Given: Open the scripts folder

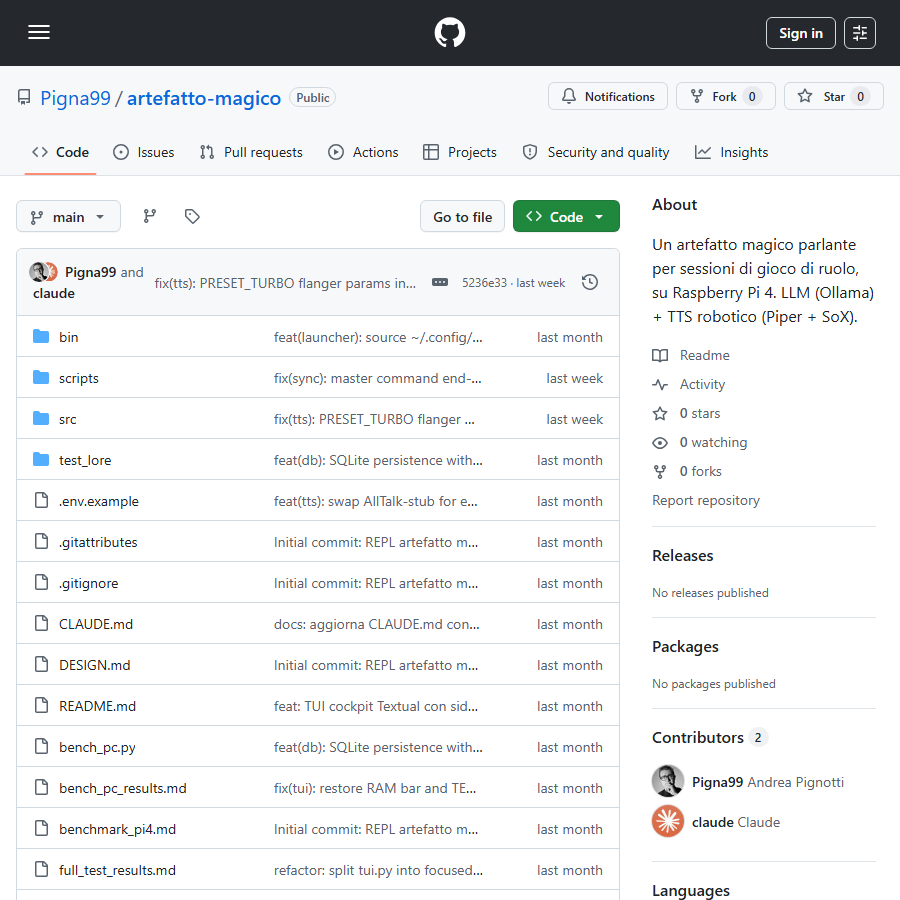Looking at the screenshot, I should (79, 378).
